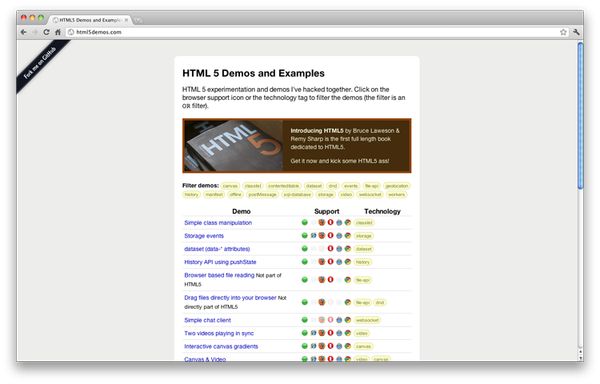The image size is (600, 384).
Task: Click the Introducing HTML5 book banner
Action: point(297,146)
